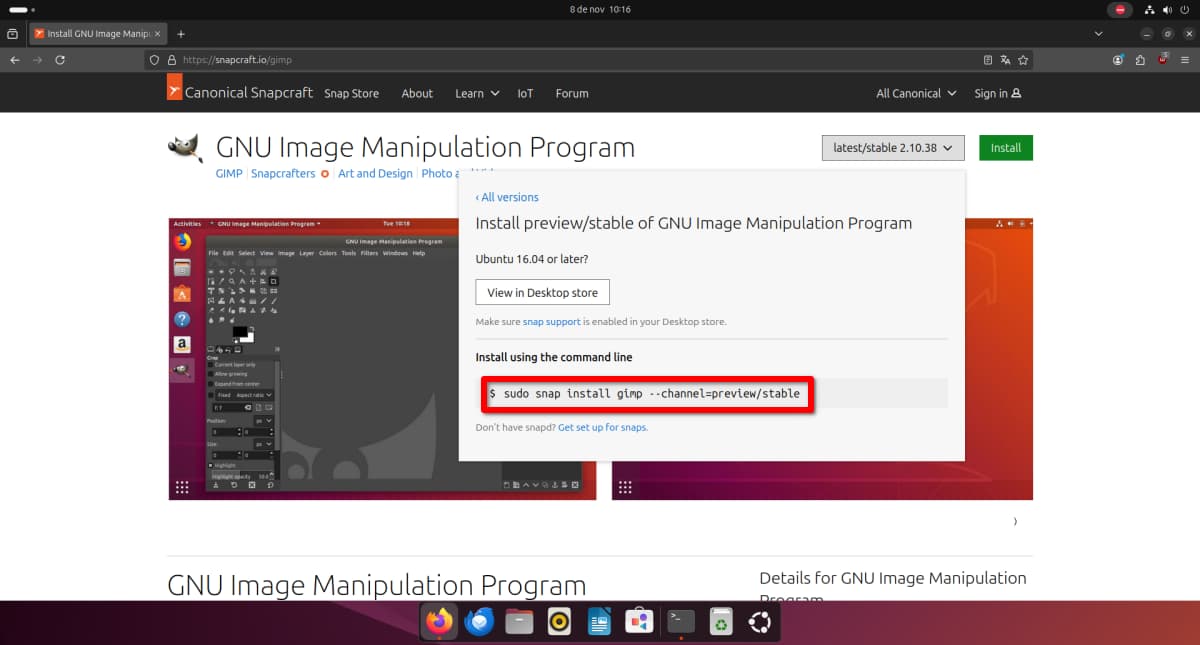The height and width of the screenshot is (645, 1200).
Task: Open the All Canonical dropdown
Action: (915, 93)
